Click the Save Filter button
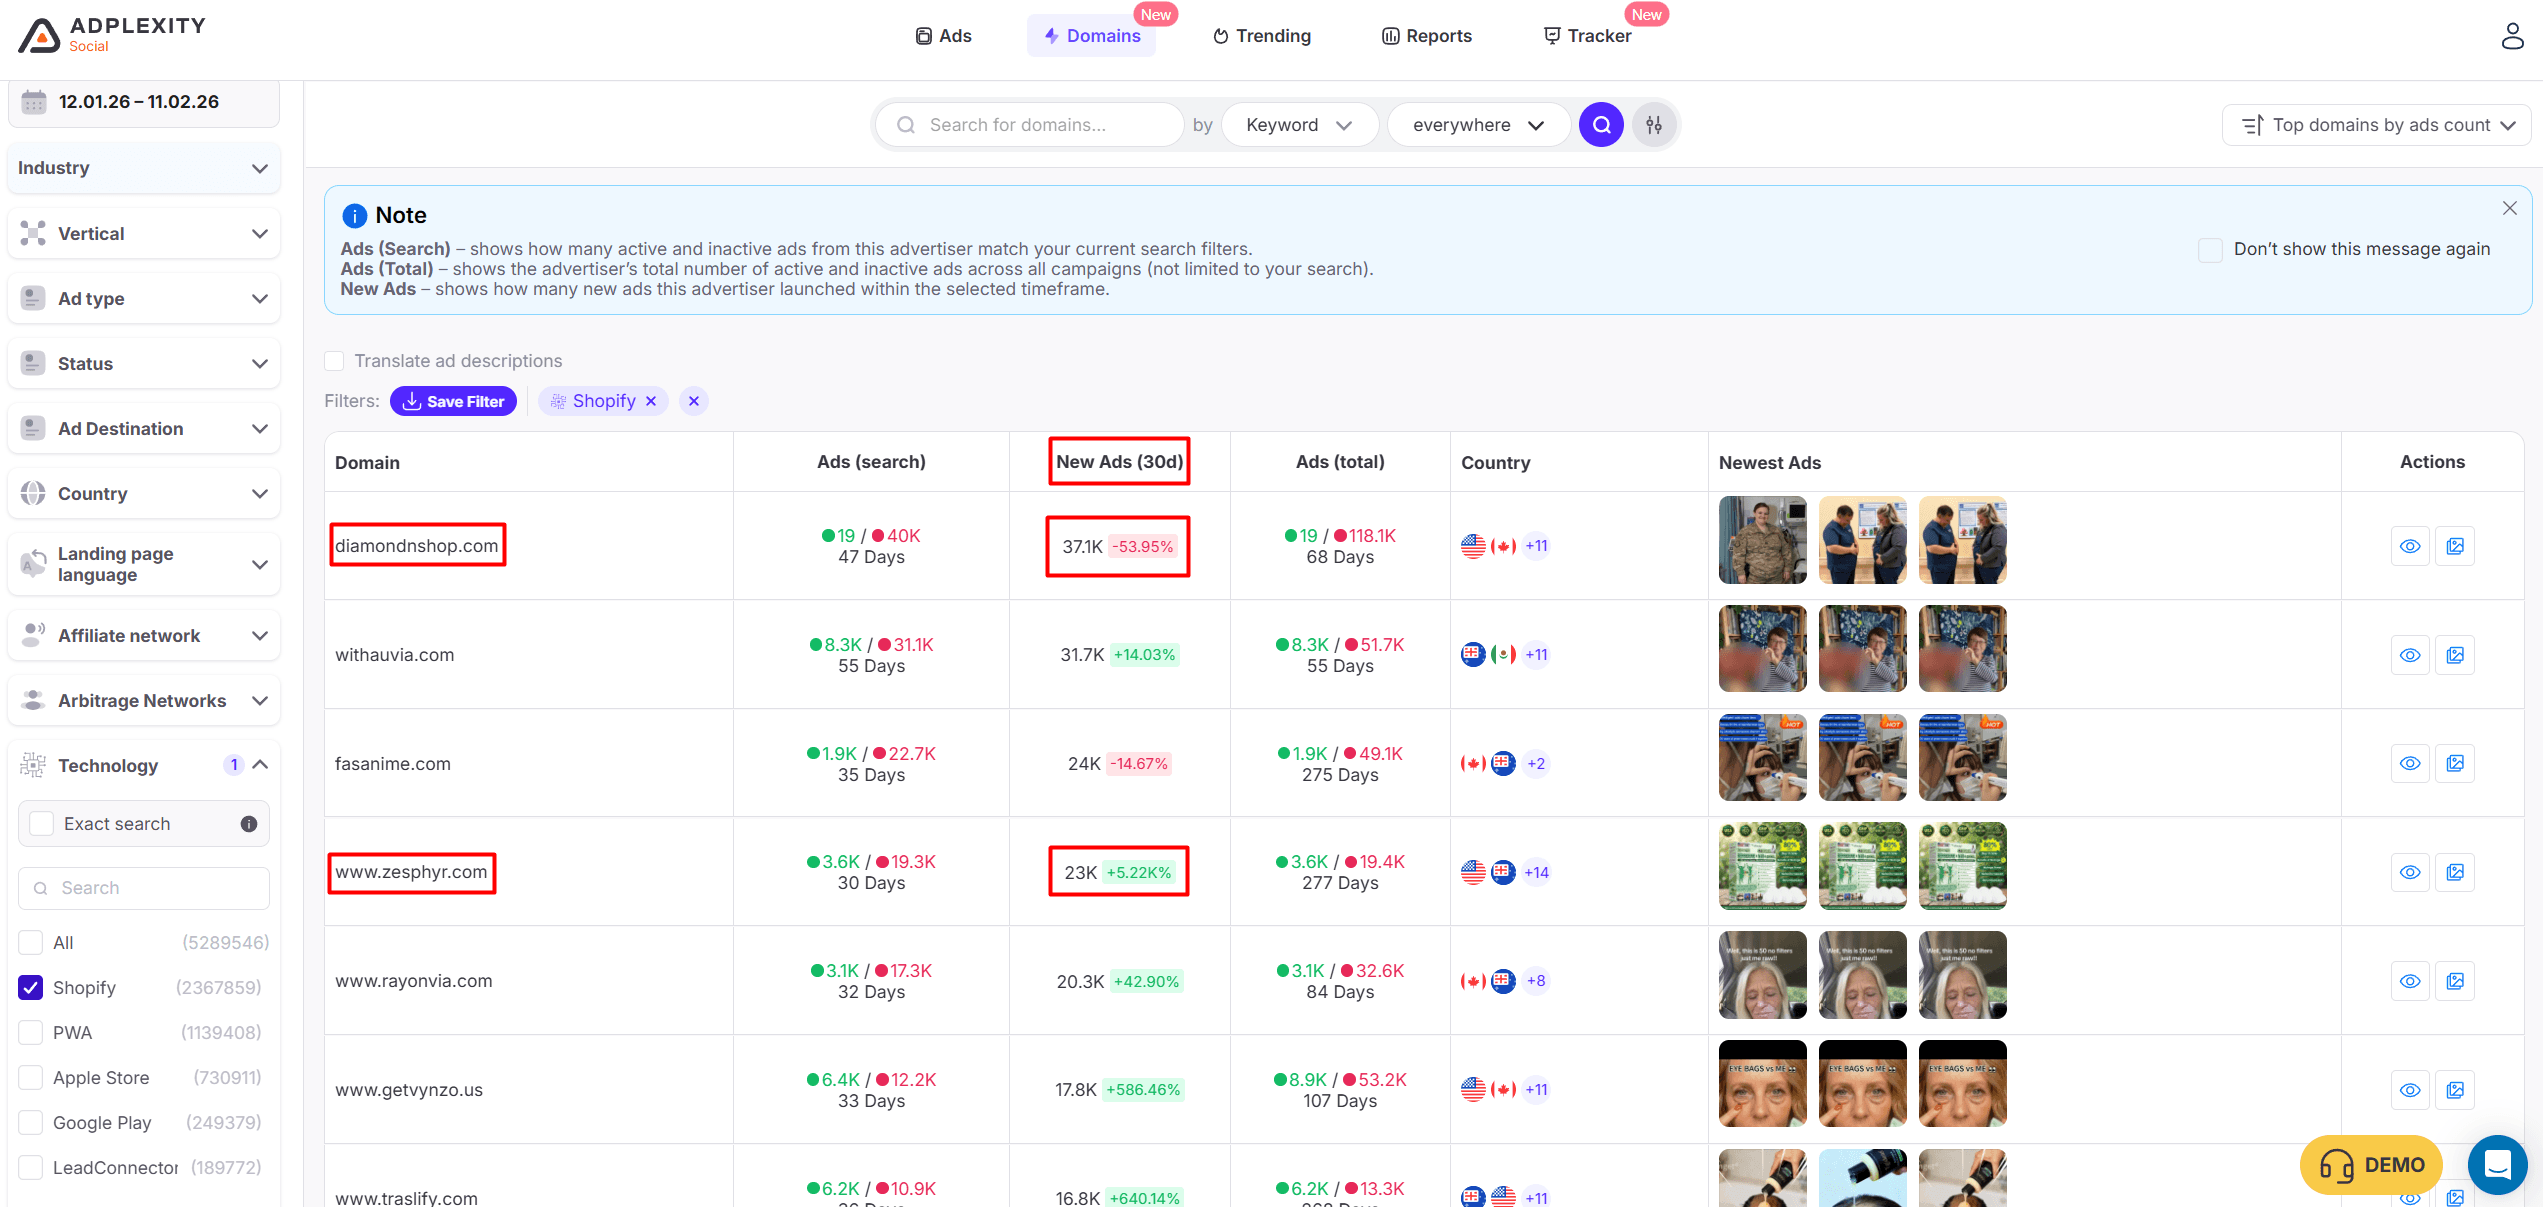The height and width of the screenshot is (1207, 2543). tap(453, 401)
